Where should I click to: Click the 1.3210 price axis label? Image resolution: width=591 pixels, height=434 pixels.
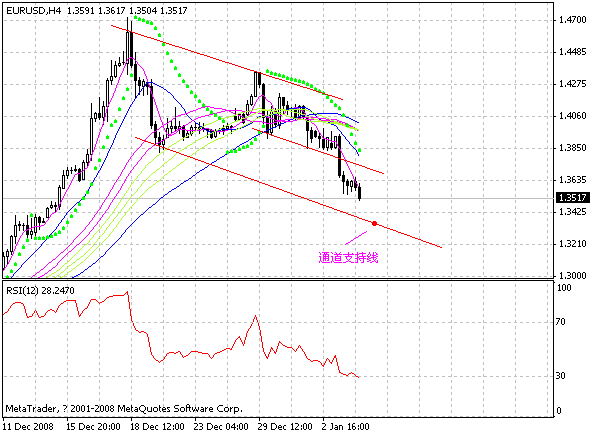click(573, 244)
